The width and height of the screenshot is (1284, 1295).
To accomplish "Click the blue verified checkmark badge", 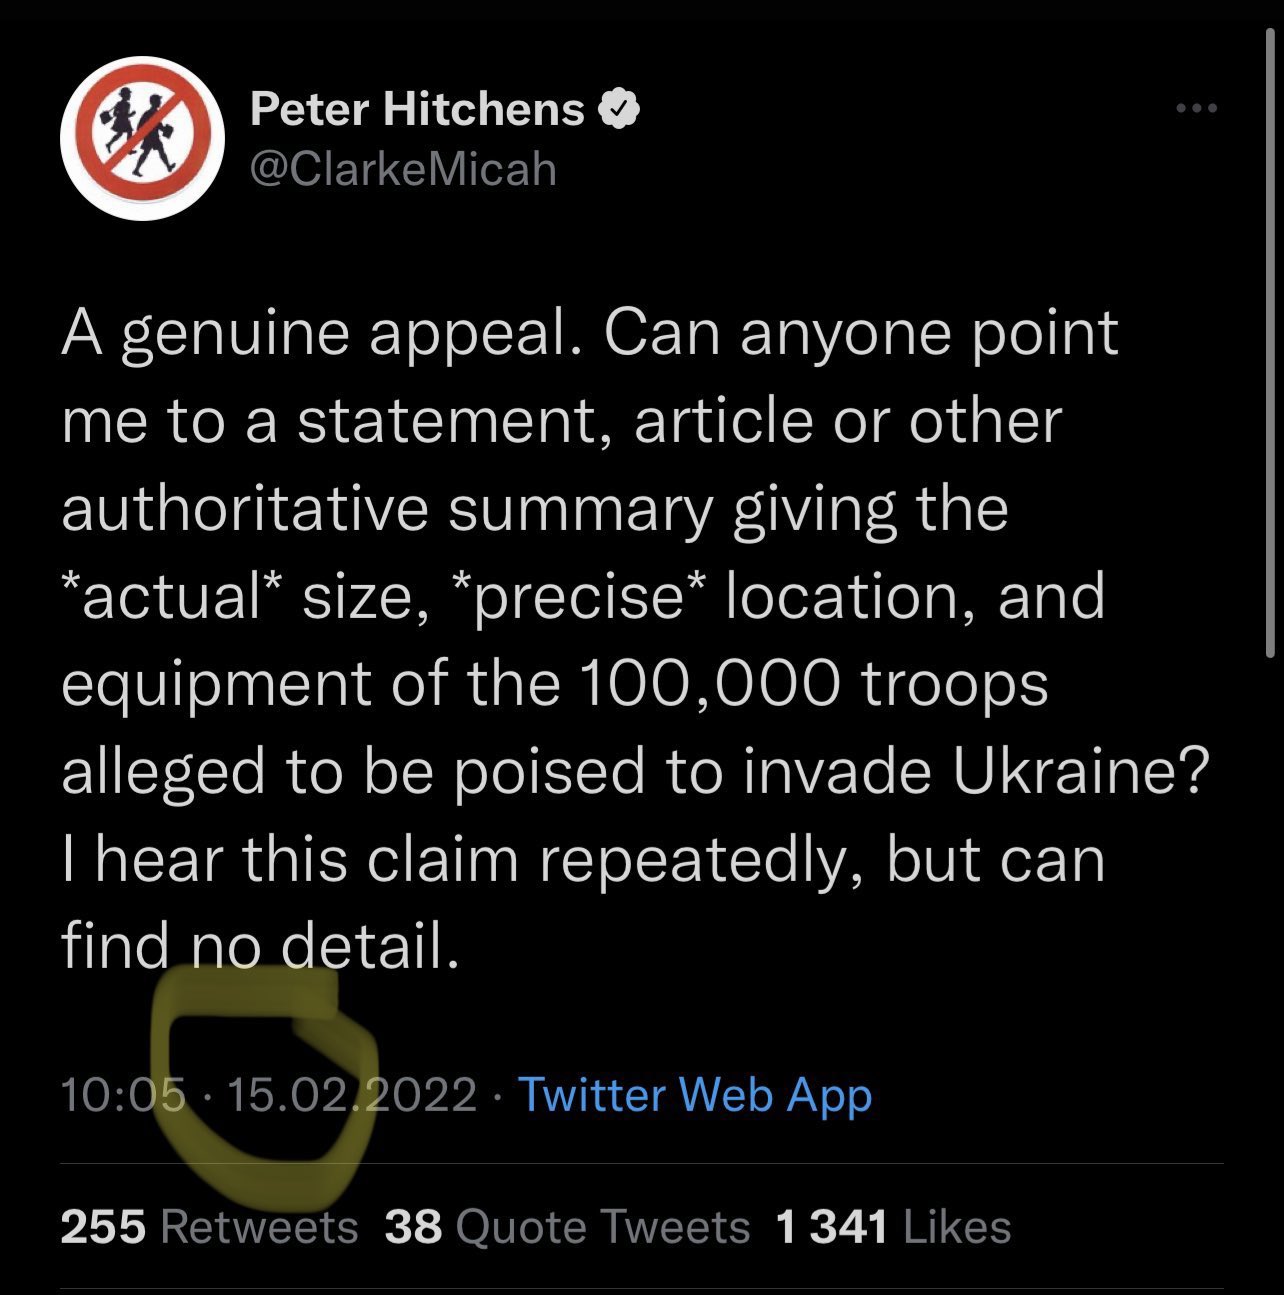I will (619, 108).
